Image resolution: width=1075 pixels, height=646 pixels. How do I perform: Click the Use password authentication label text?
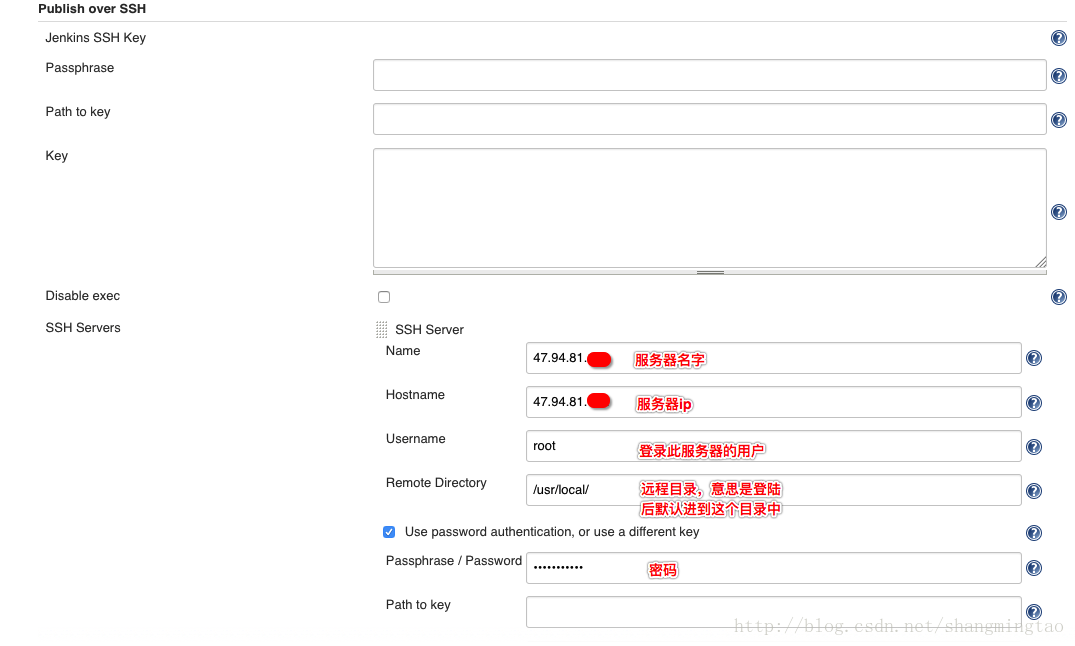pyautogui.click(x=552, y=532)
